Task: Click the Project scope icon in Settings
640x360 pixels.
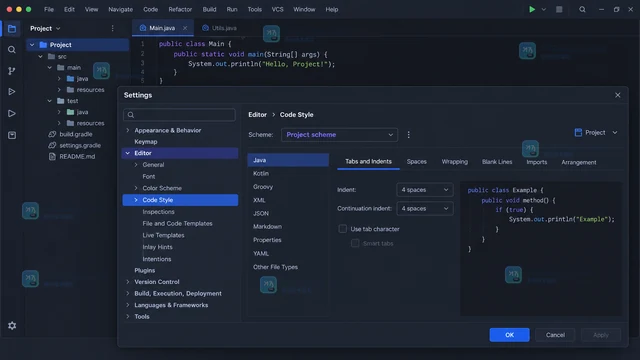Action: point(578,132)
